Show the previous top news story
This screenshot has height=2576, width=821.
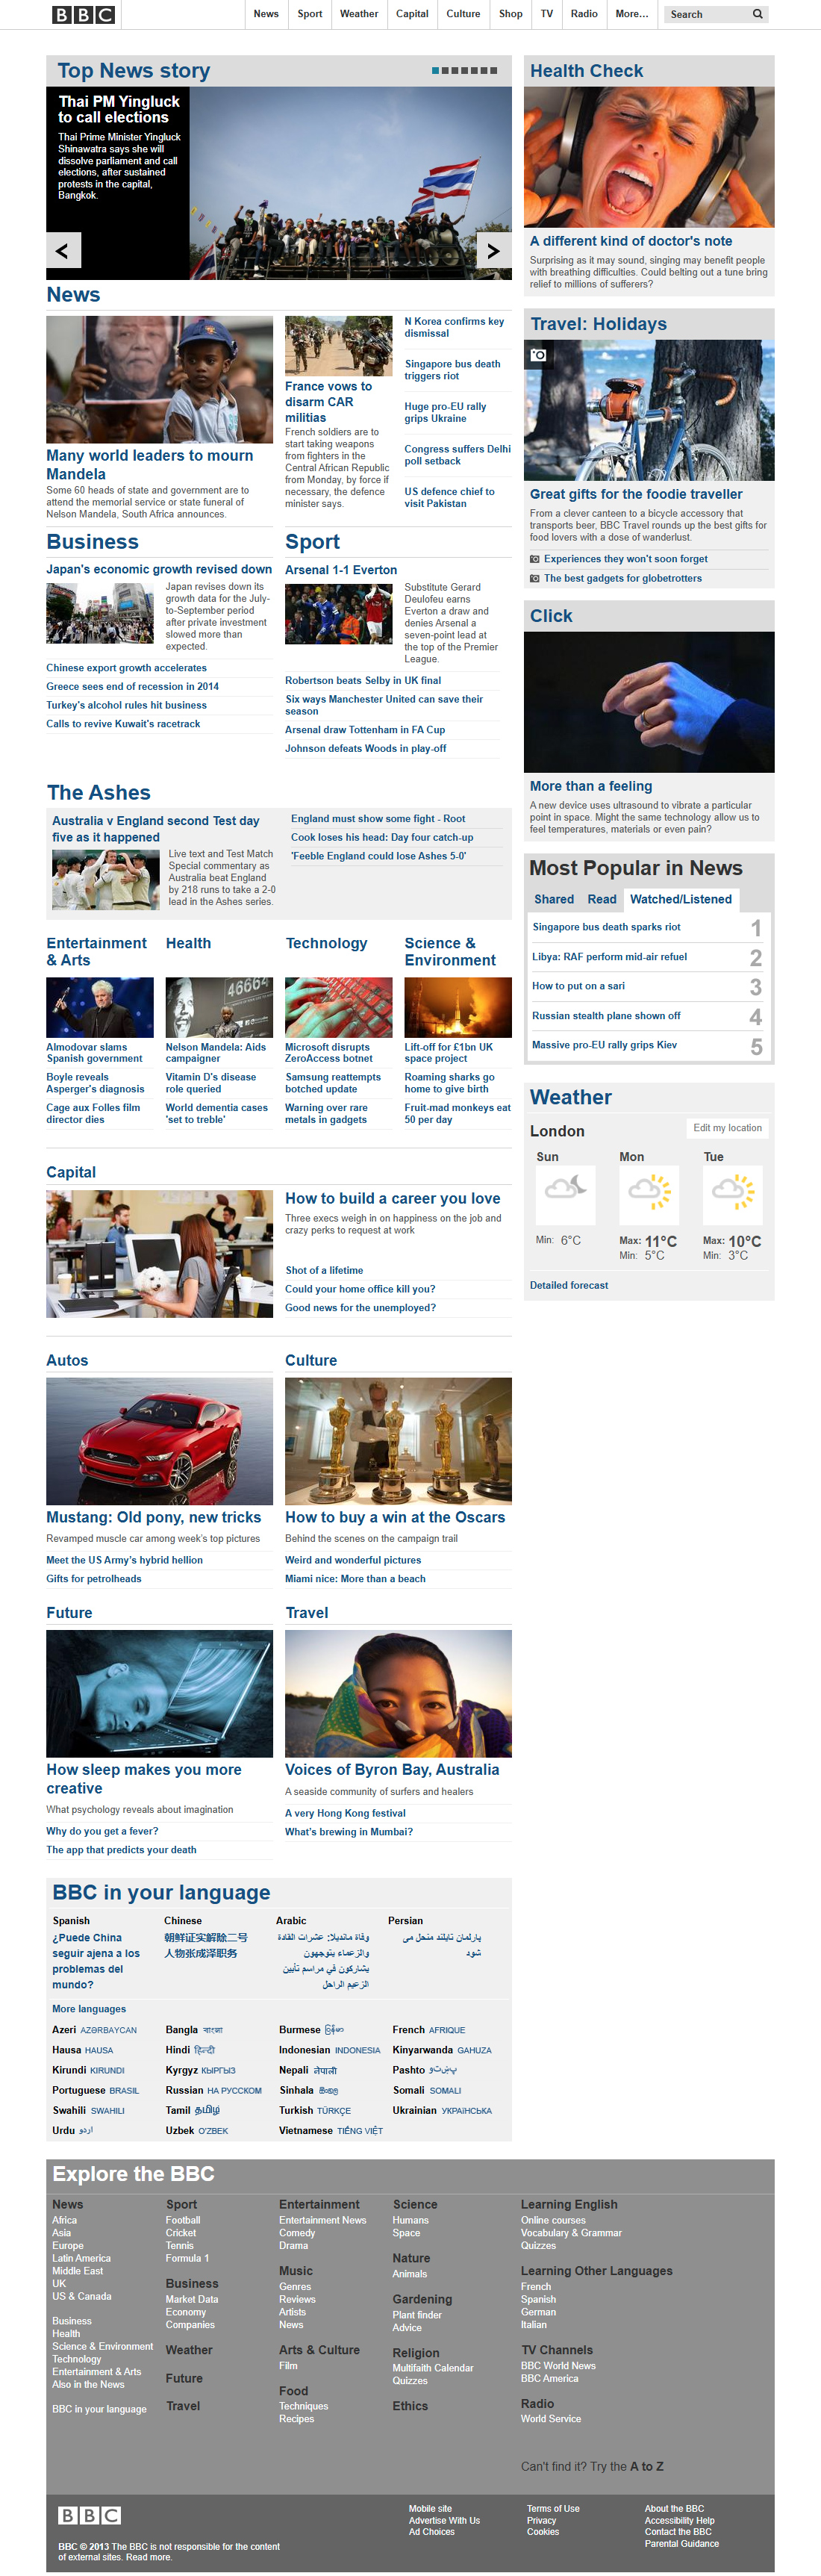point(63,251)
